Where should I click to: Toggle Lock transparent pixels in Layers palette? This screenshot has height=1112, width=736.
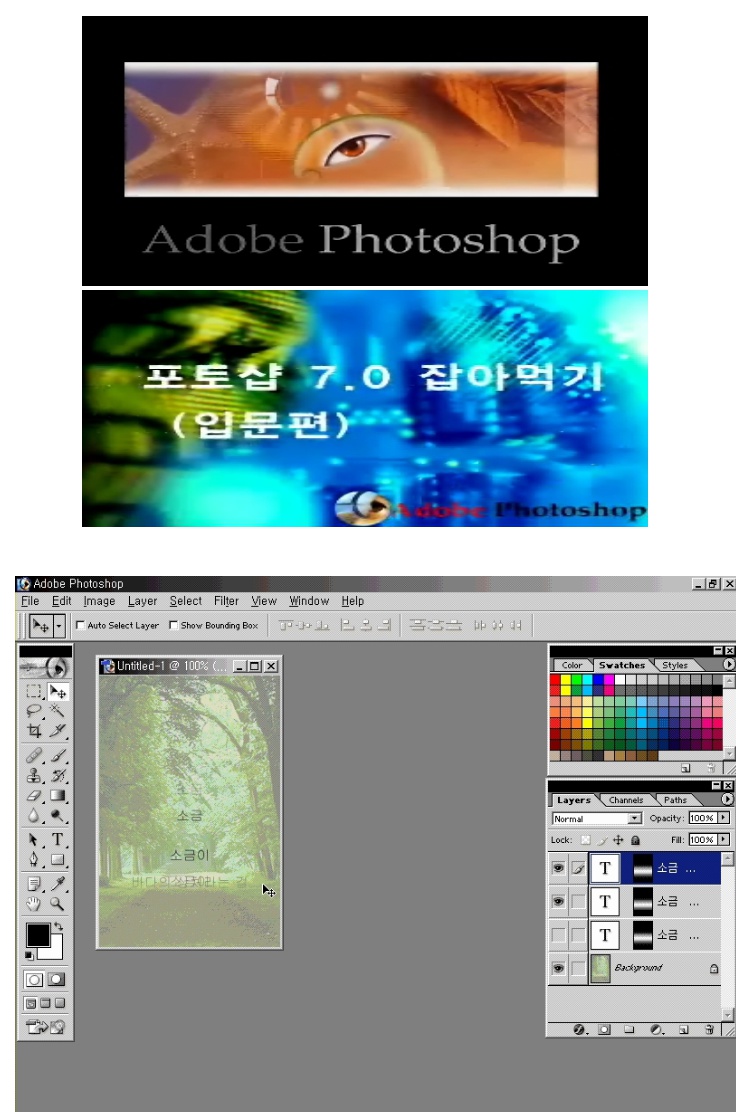(586, 840)
